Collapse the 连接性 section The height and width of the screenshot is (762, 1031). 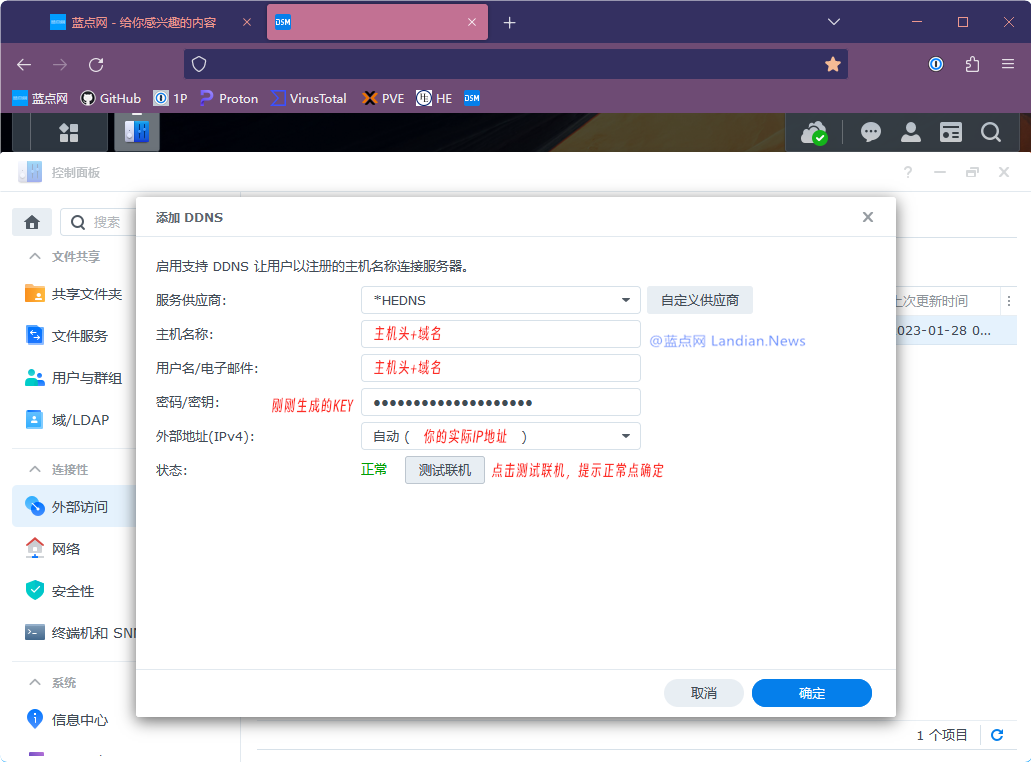[x=35, y=469]
